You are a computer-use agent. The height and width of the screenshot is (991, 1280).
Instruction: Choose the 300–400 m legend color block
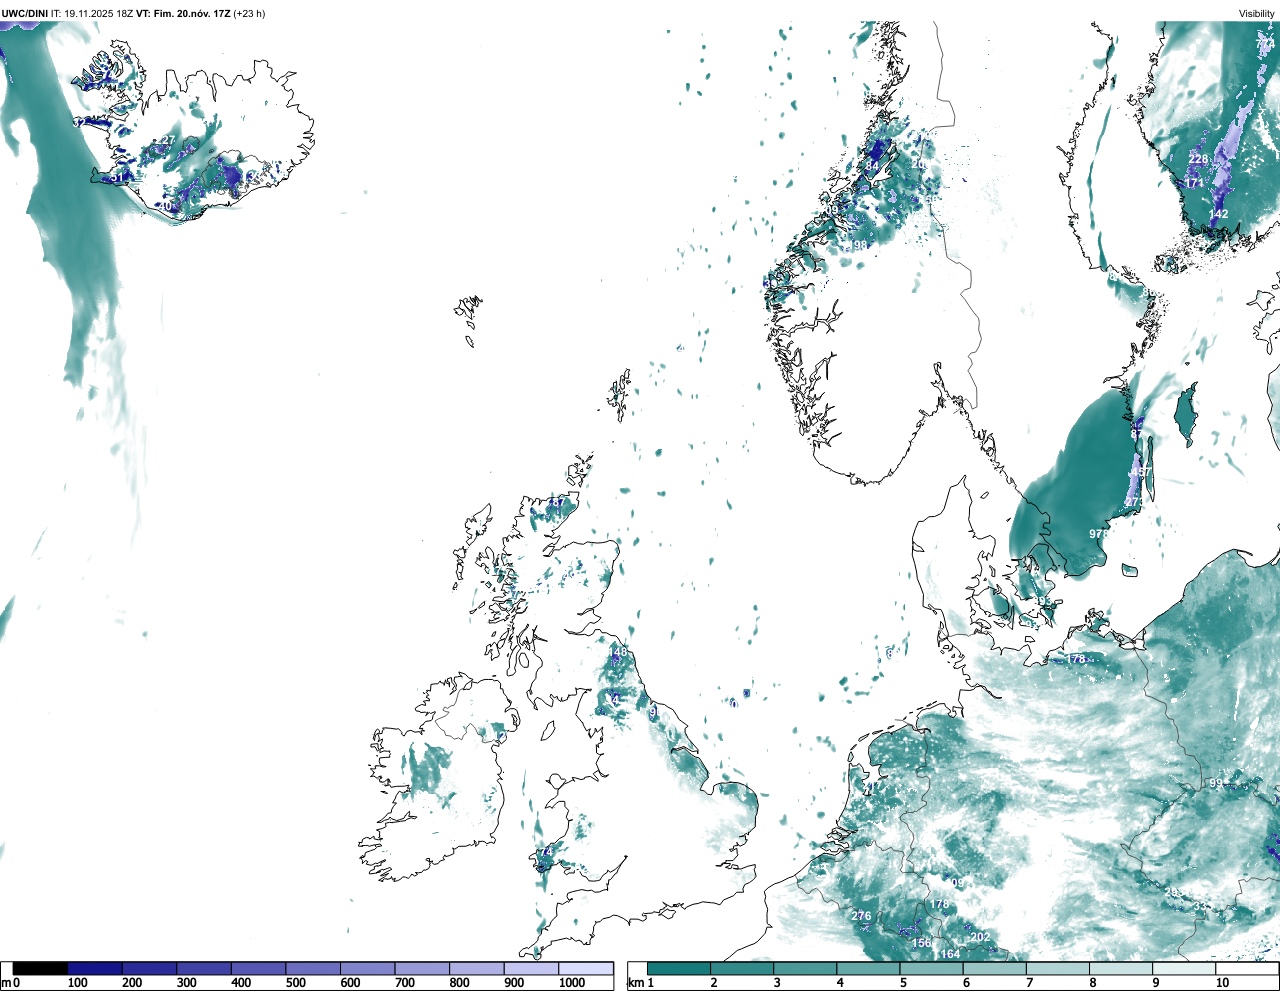pyautogui.click(x=204, y=969)
